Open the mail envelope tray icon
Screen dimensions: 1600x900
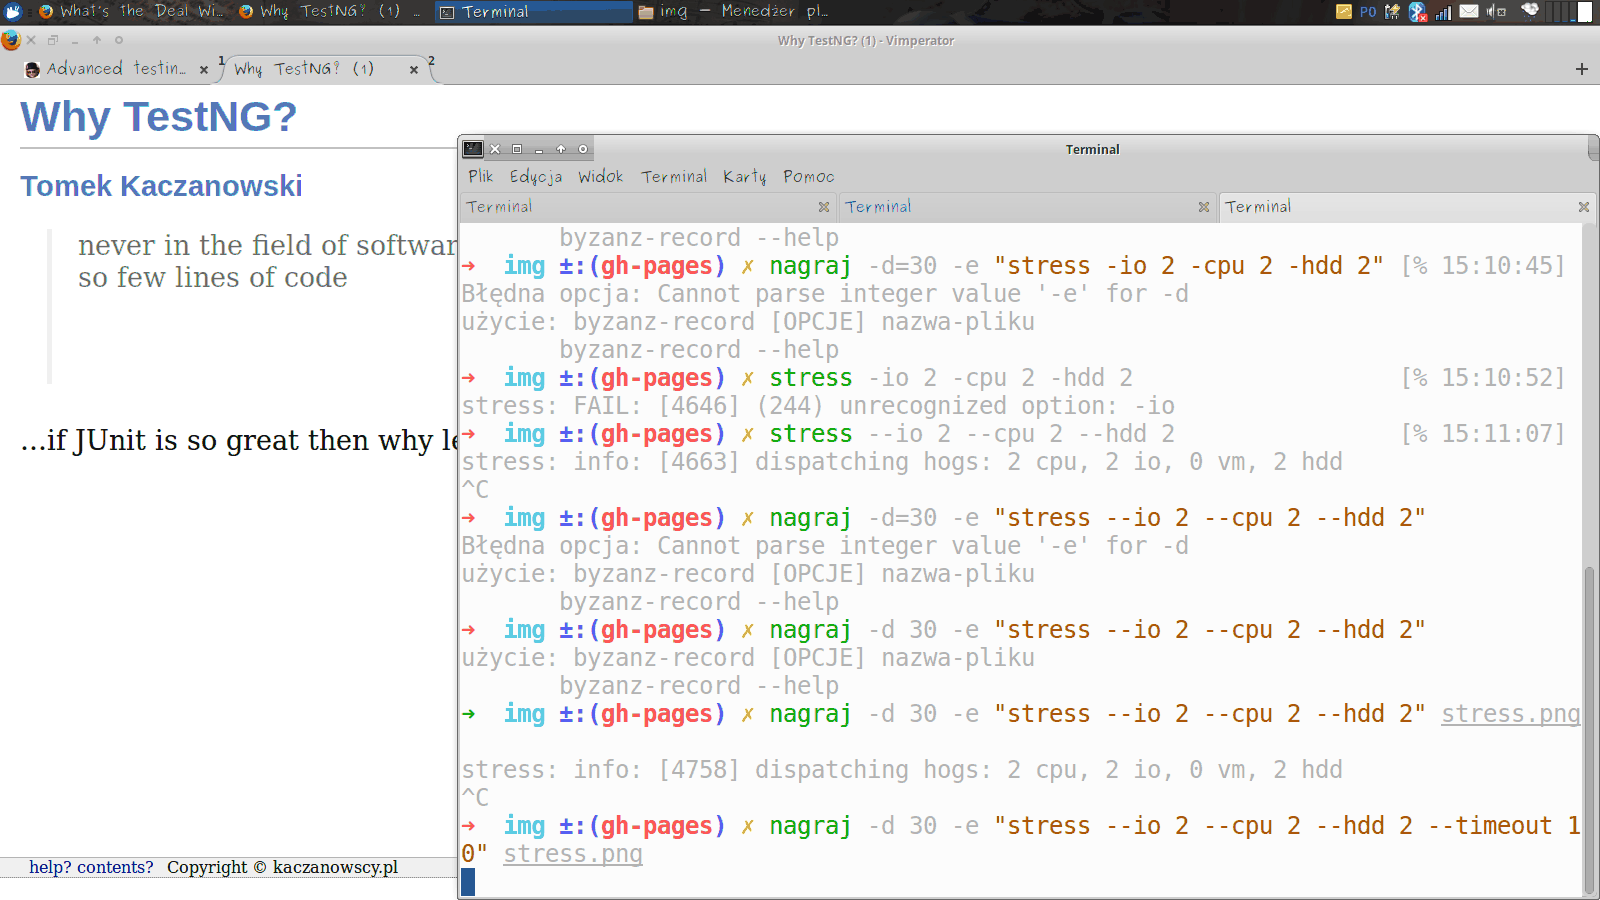pyautogui.click(x=1469, y=12)
